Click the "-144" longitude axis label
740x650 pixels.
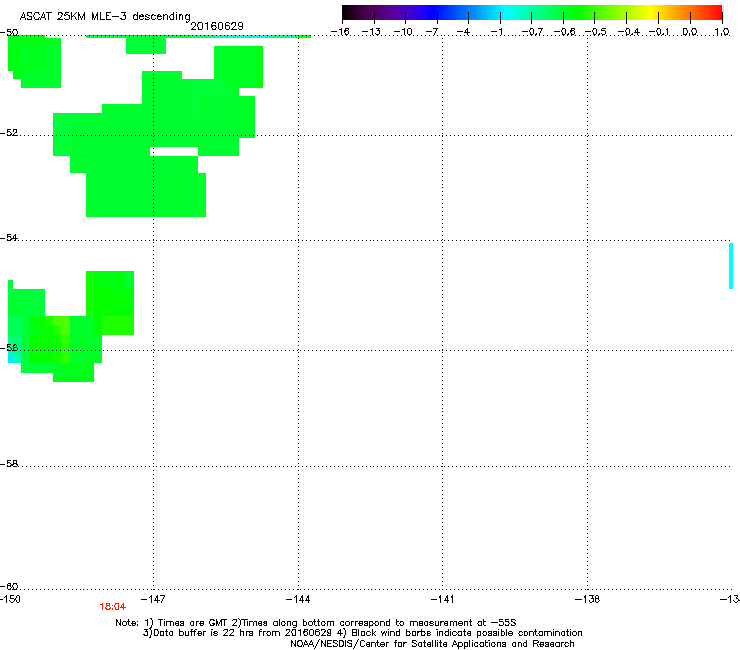point(298,599)
